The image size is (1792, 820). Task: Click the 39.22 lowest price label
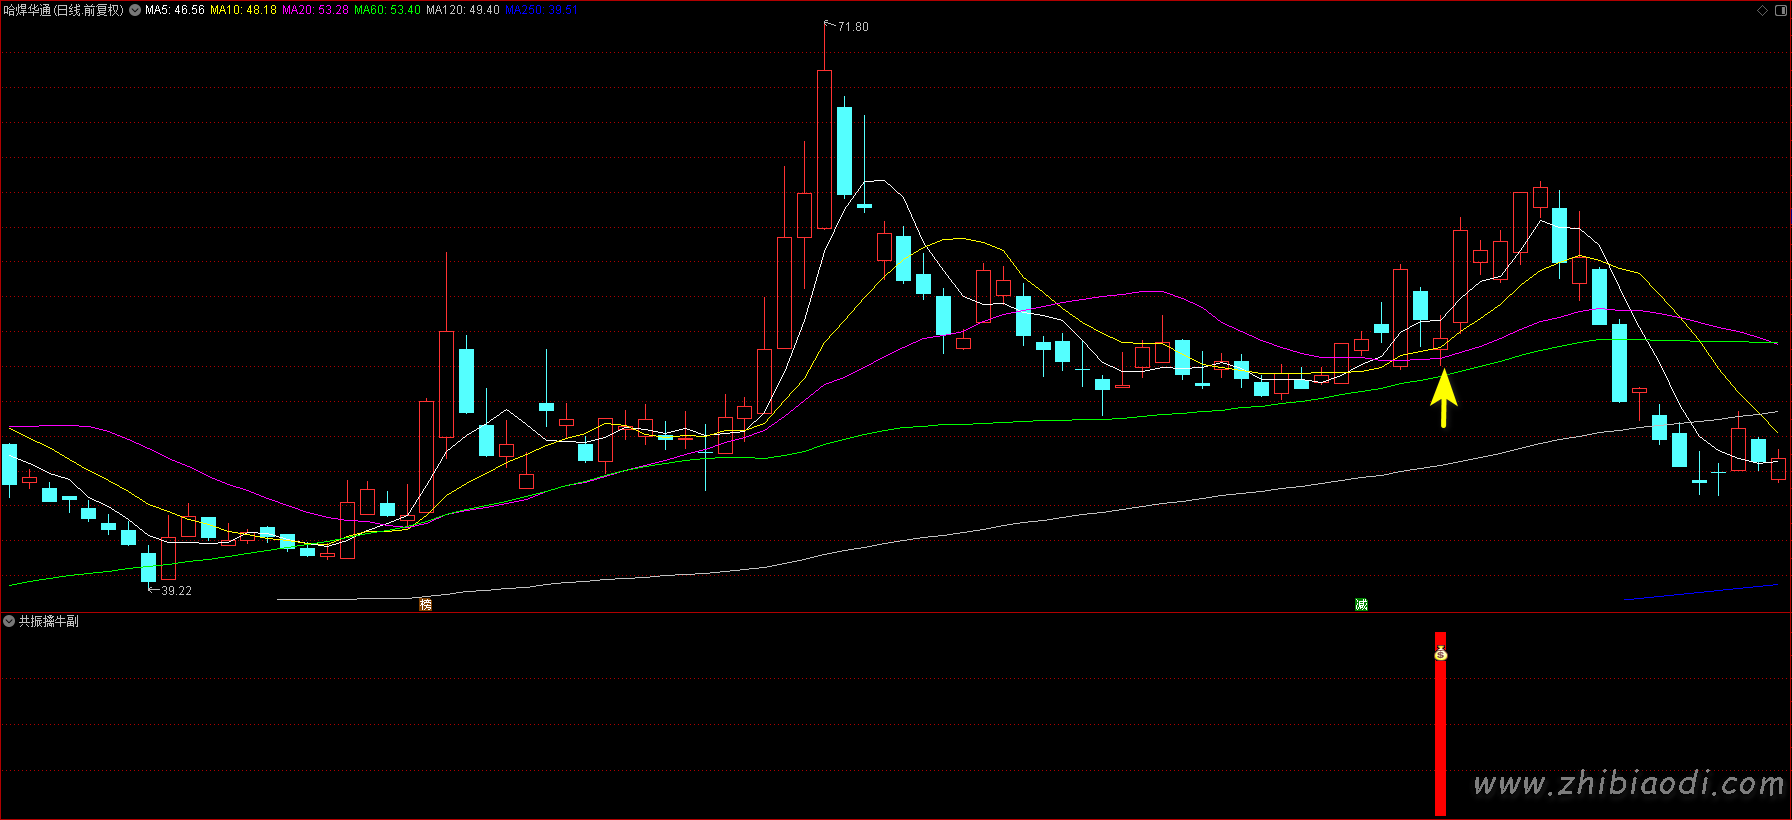pyautogui.click(x=176, y=591)
